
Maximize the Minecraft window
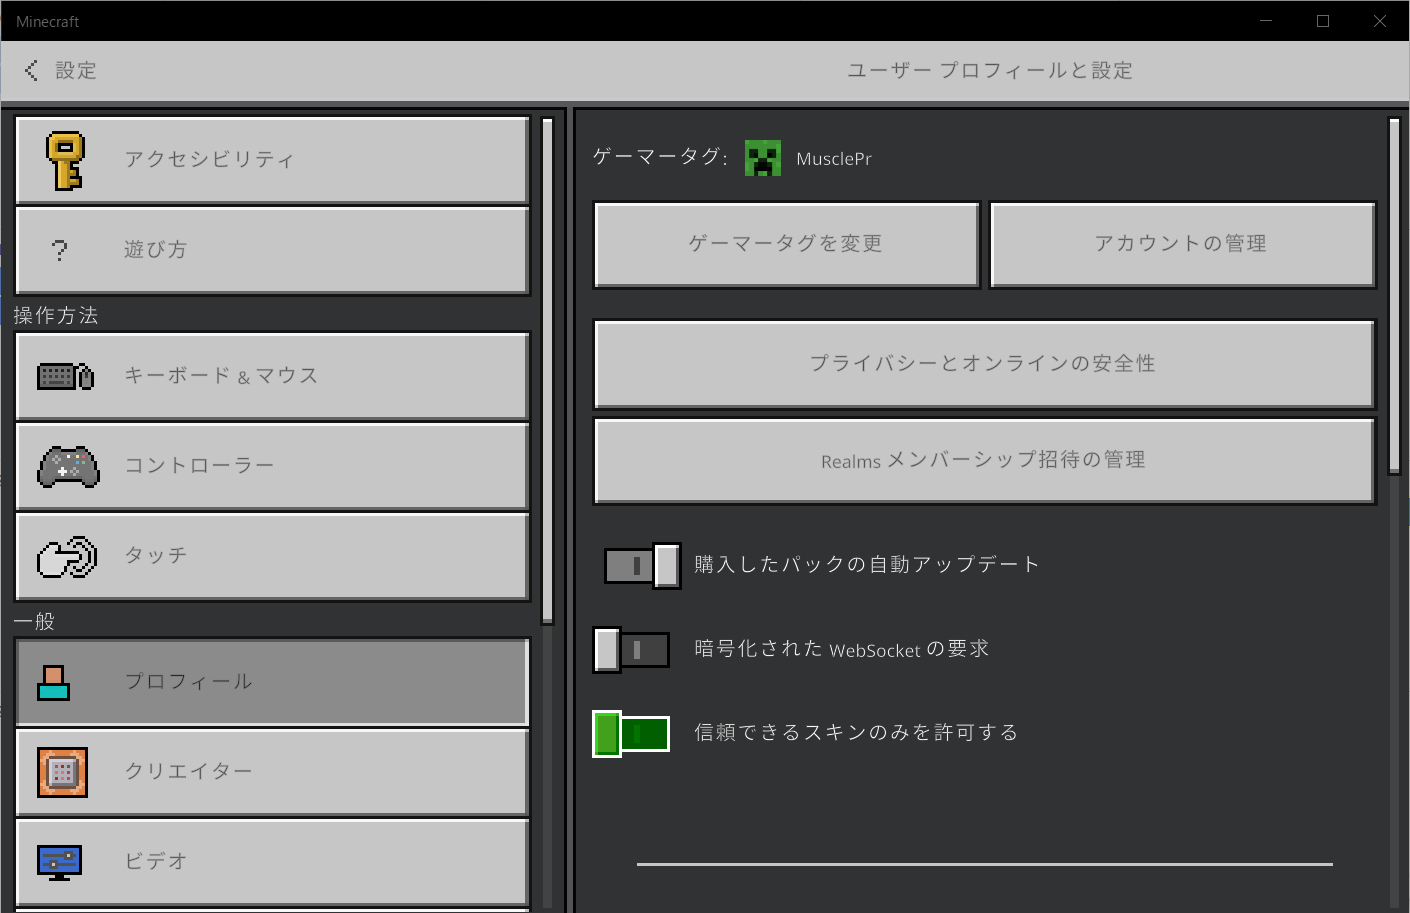click(1323, 21)
